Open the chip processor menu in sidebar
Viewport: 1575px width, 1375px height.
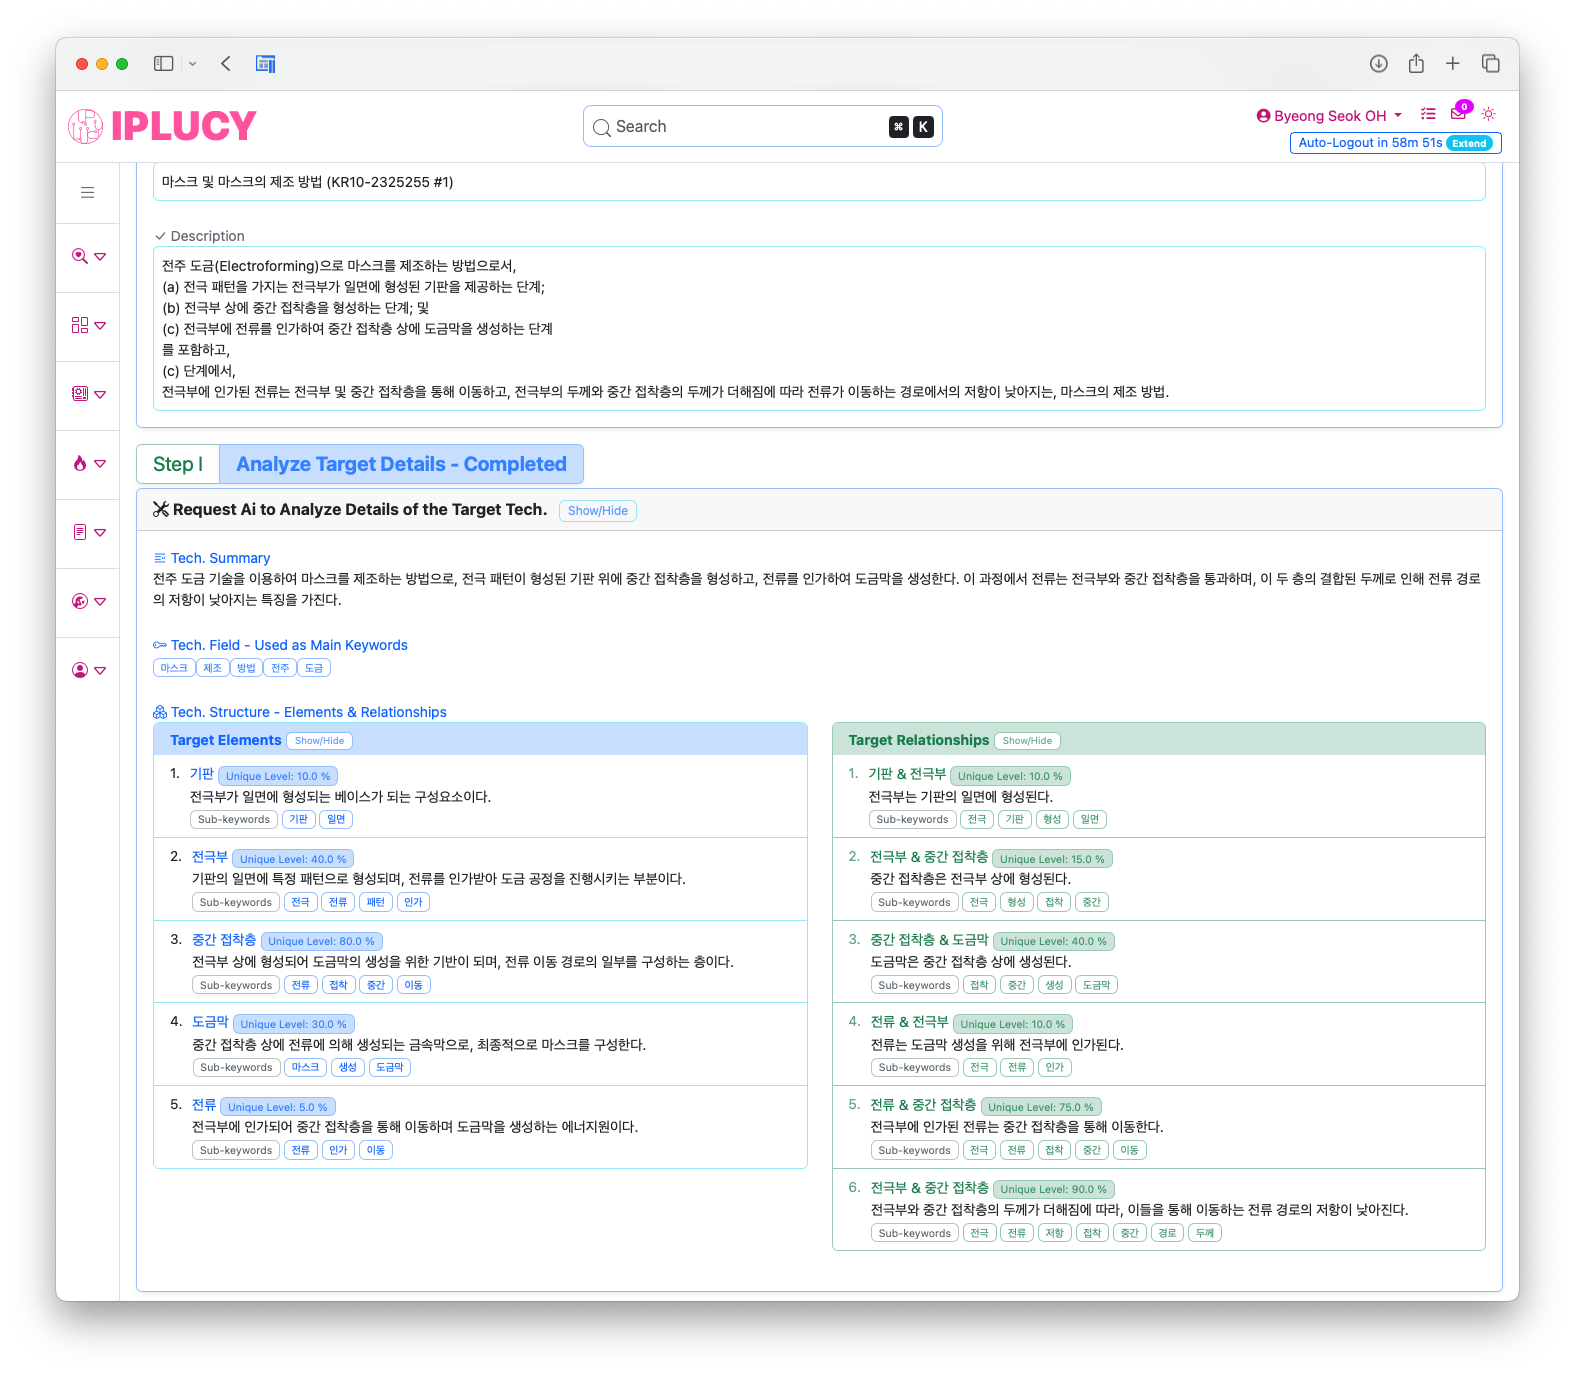click(88, 394)
